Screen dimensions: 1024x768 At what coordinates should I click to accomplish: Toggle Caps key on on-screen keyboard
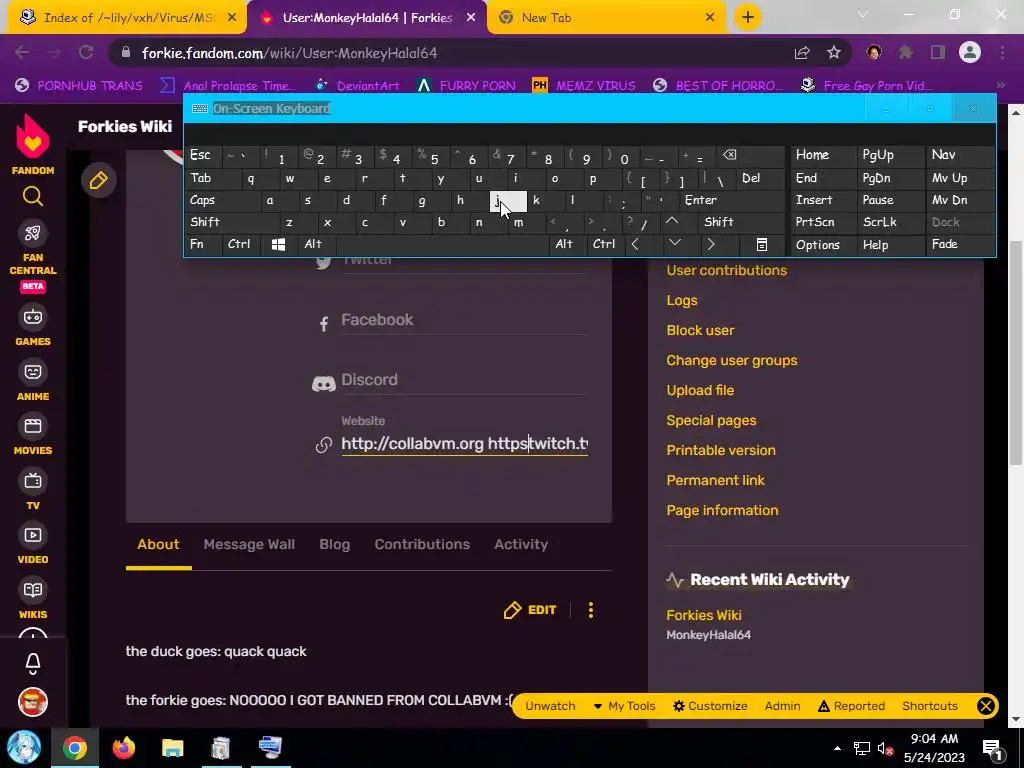tap(221, 200)
